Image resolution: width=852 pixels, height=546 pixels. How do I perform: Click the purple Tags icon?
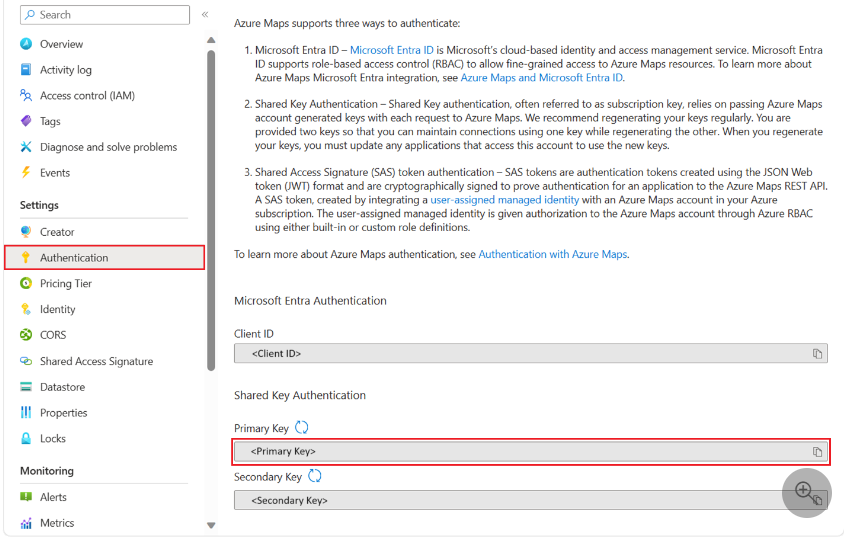(x=26, y=121)
